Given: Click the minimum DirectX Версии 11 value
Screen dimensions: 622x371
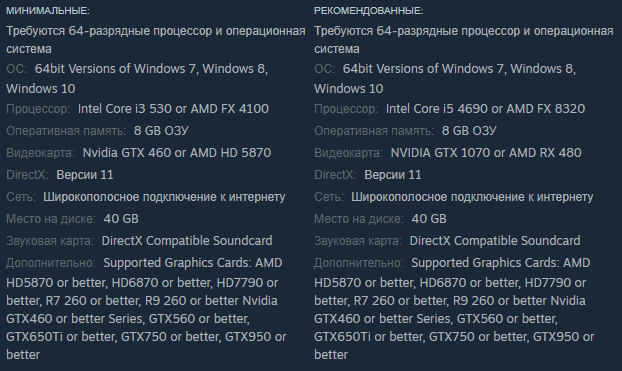Looking at the screenshot, I should [x=85, y=175].
